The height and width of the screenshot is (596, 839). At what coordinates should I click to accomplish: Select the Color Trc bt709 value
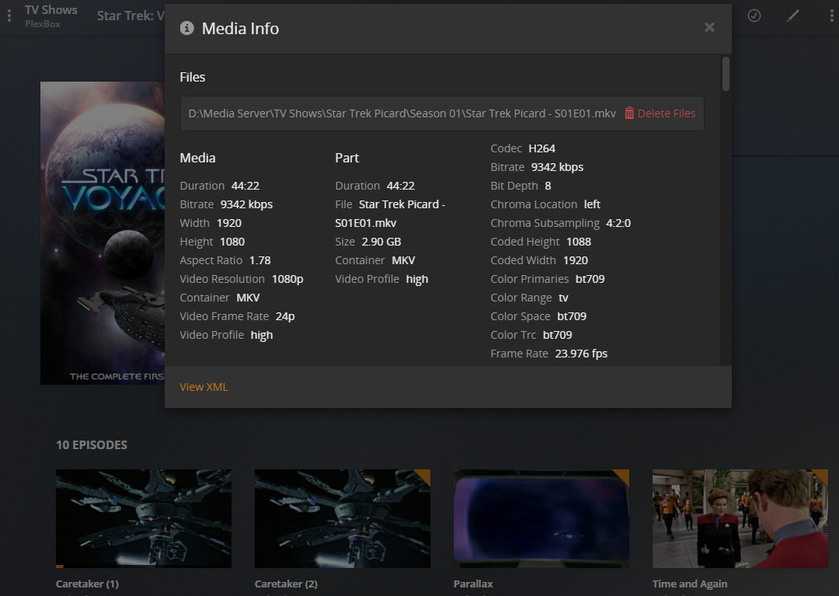(557, 335)
